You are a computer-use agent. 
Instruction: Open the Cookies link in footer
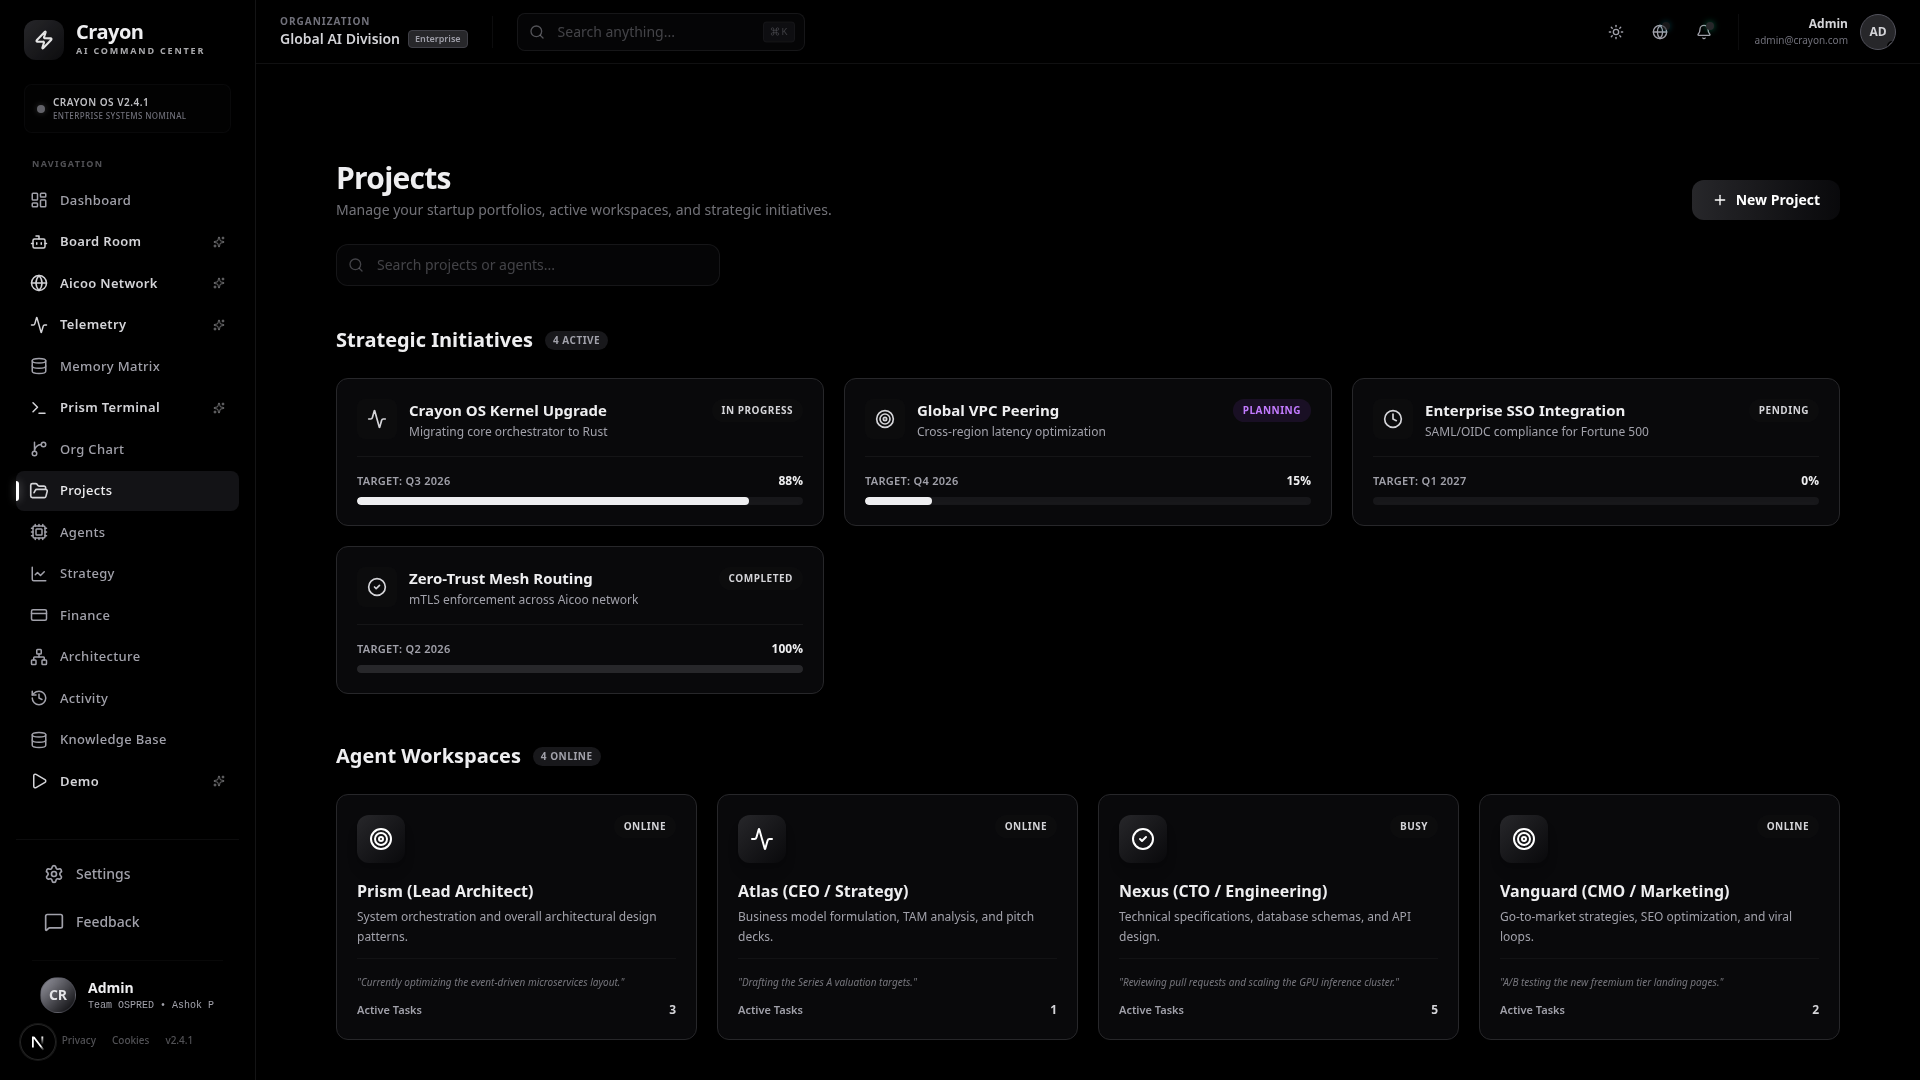tap(130, 1040)
